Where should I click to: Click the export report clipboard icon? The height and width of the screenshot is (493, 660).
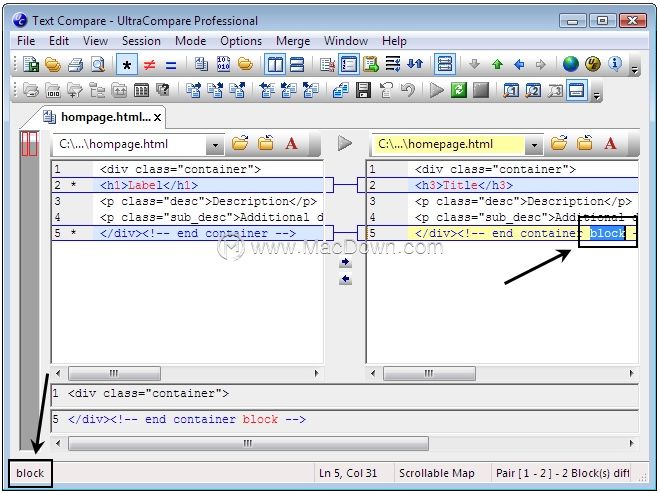pyautogui.click(x=371, y=64)
